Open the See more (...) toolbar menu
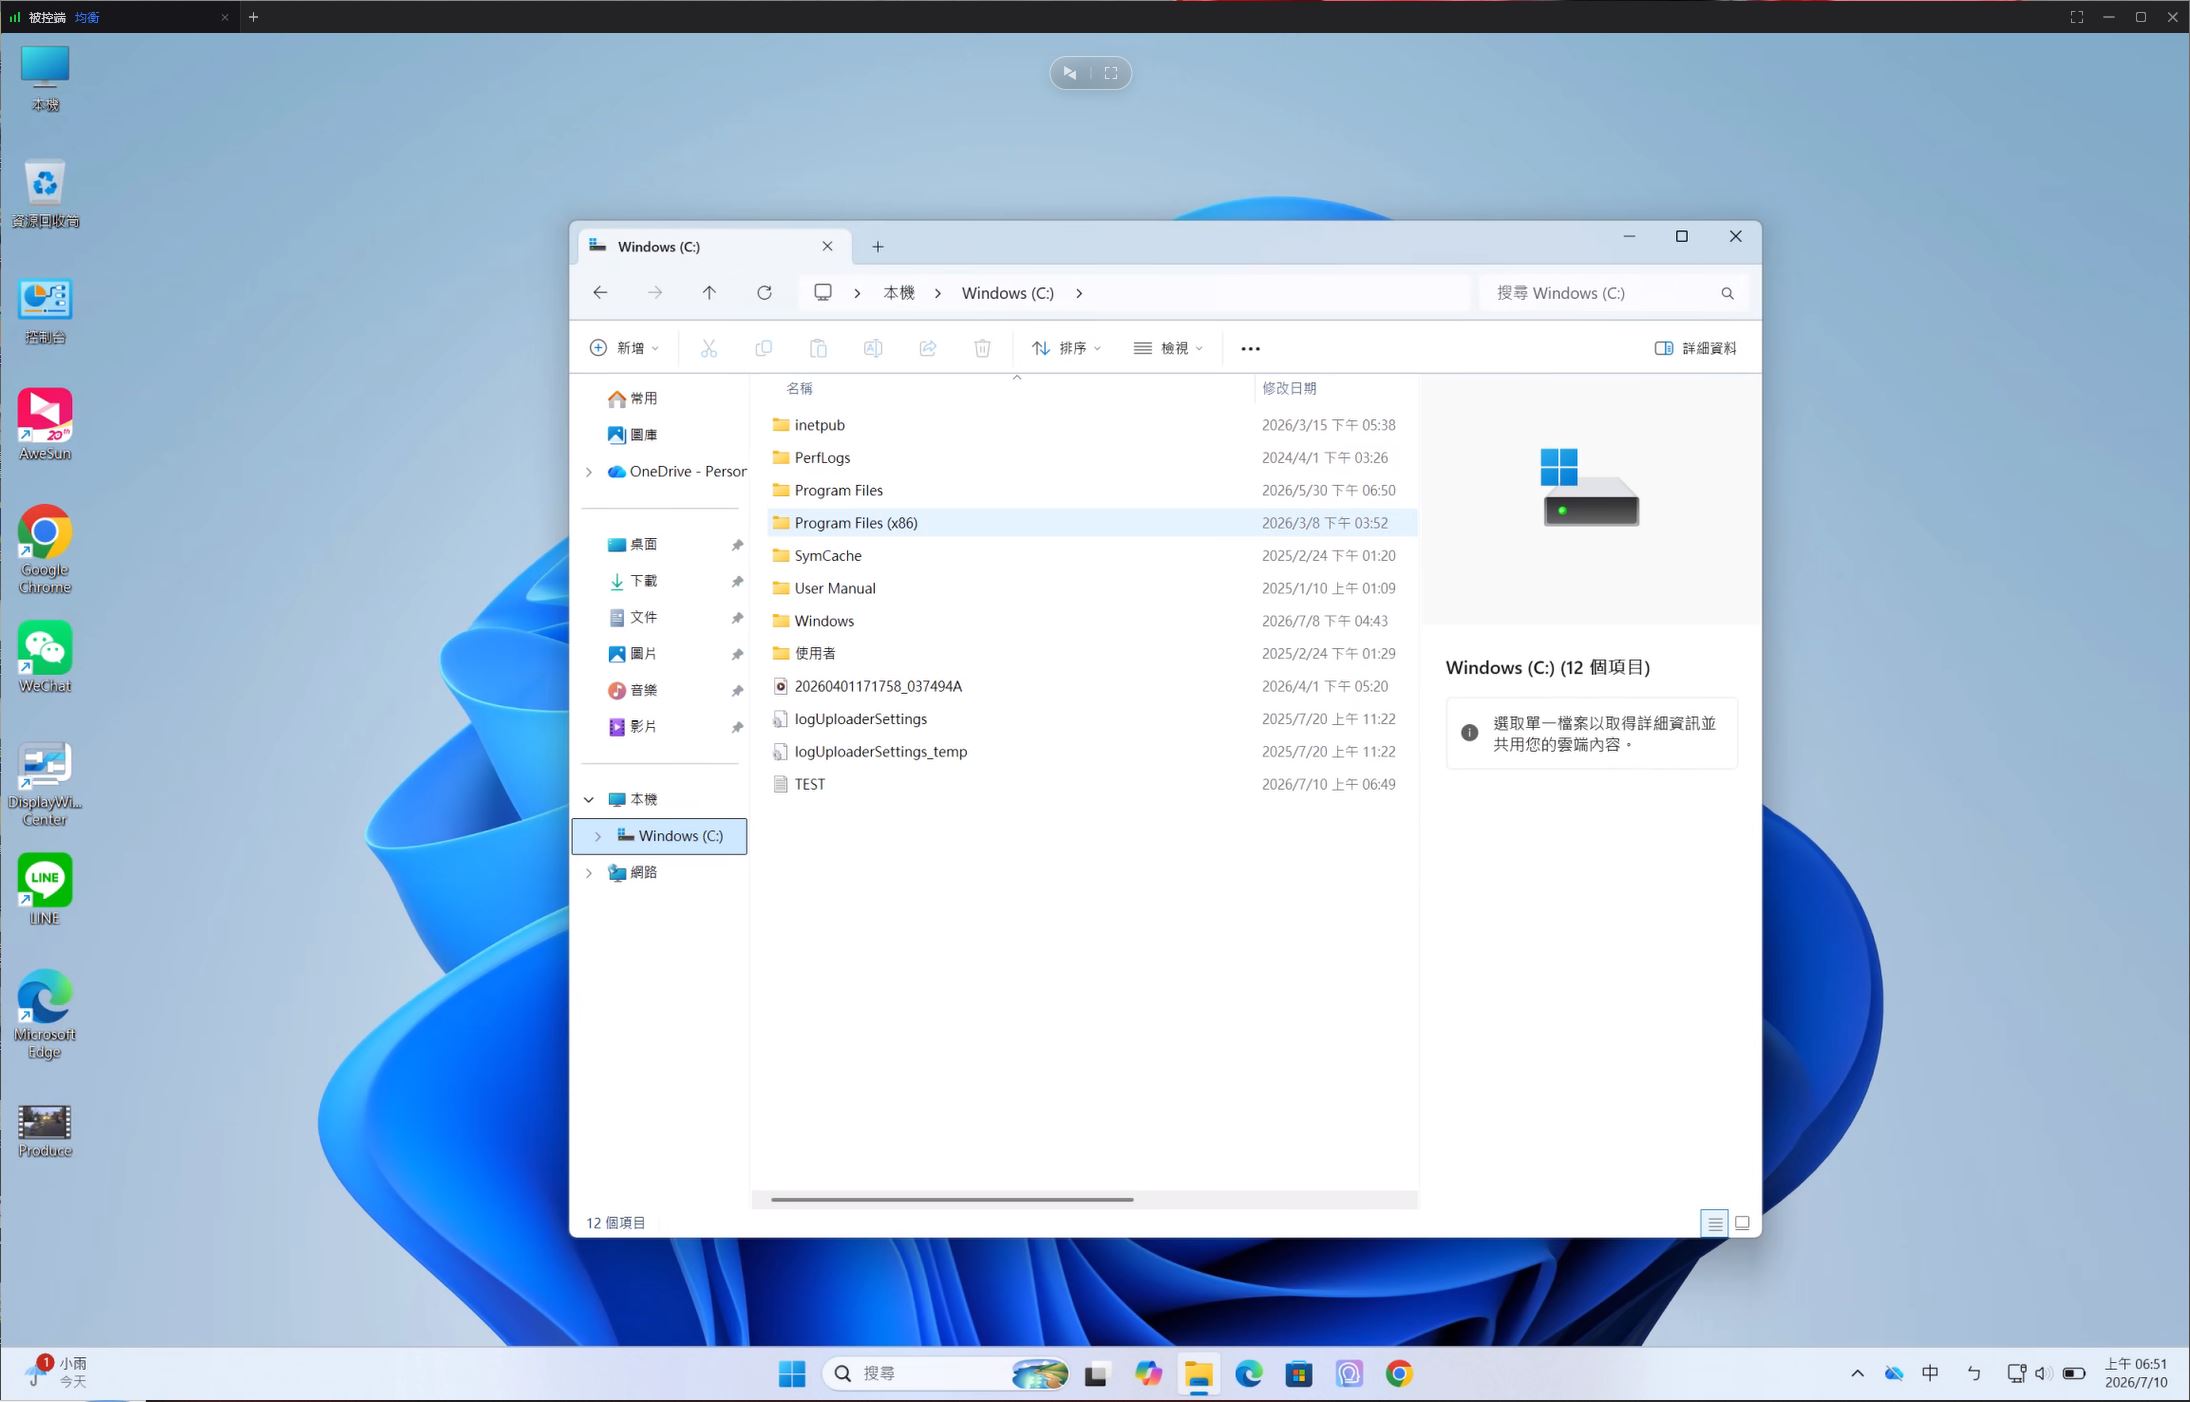2190x1402 pixels. [x=1250, y=348]
